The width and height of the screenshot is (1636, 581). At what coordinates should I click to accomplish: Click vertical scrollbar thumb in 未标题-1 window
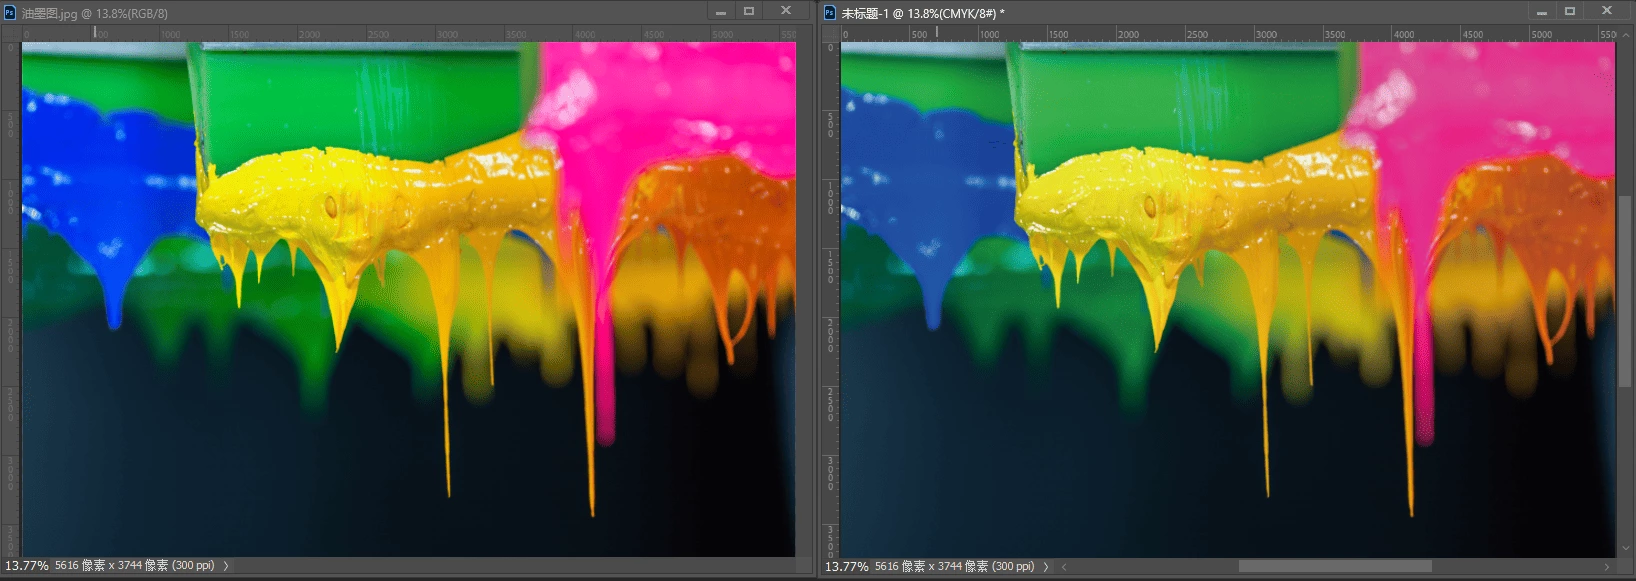click(1625, 291)
